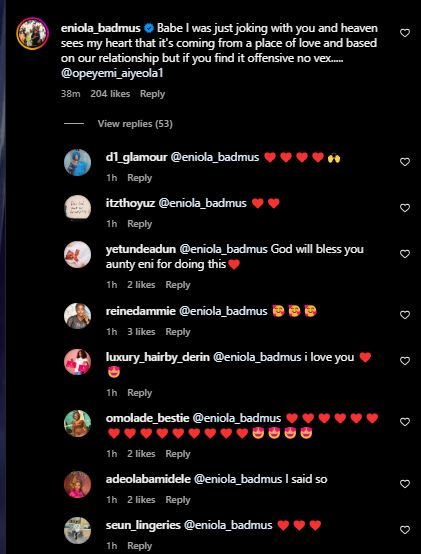Reply to yetundeadun's comment
Image resolution: width=421 pixels, height=554 pixels.
point(178,285)
